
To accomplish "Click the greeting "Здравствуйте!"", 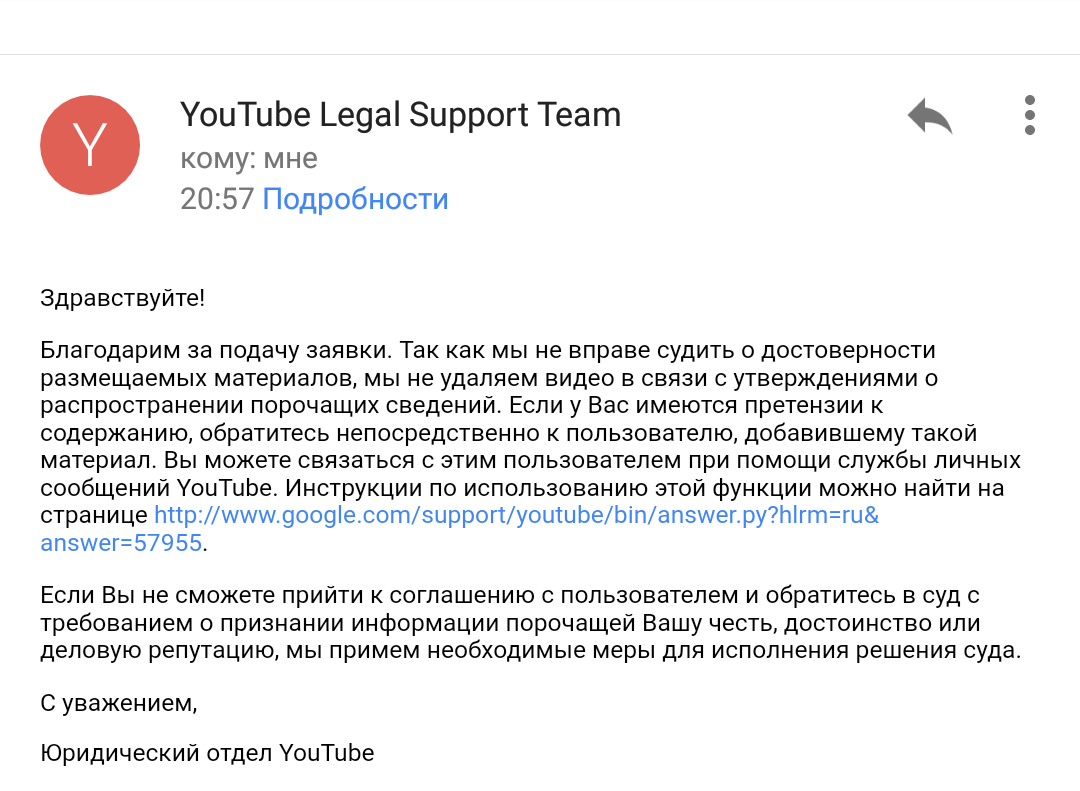I will tap(123, 298).
